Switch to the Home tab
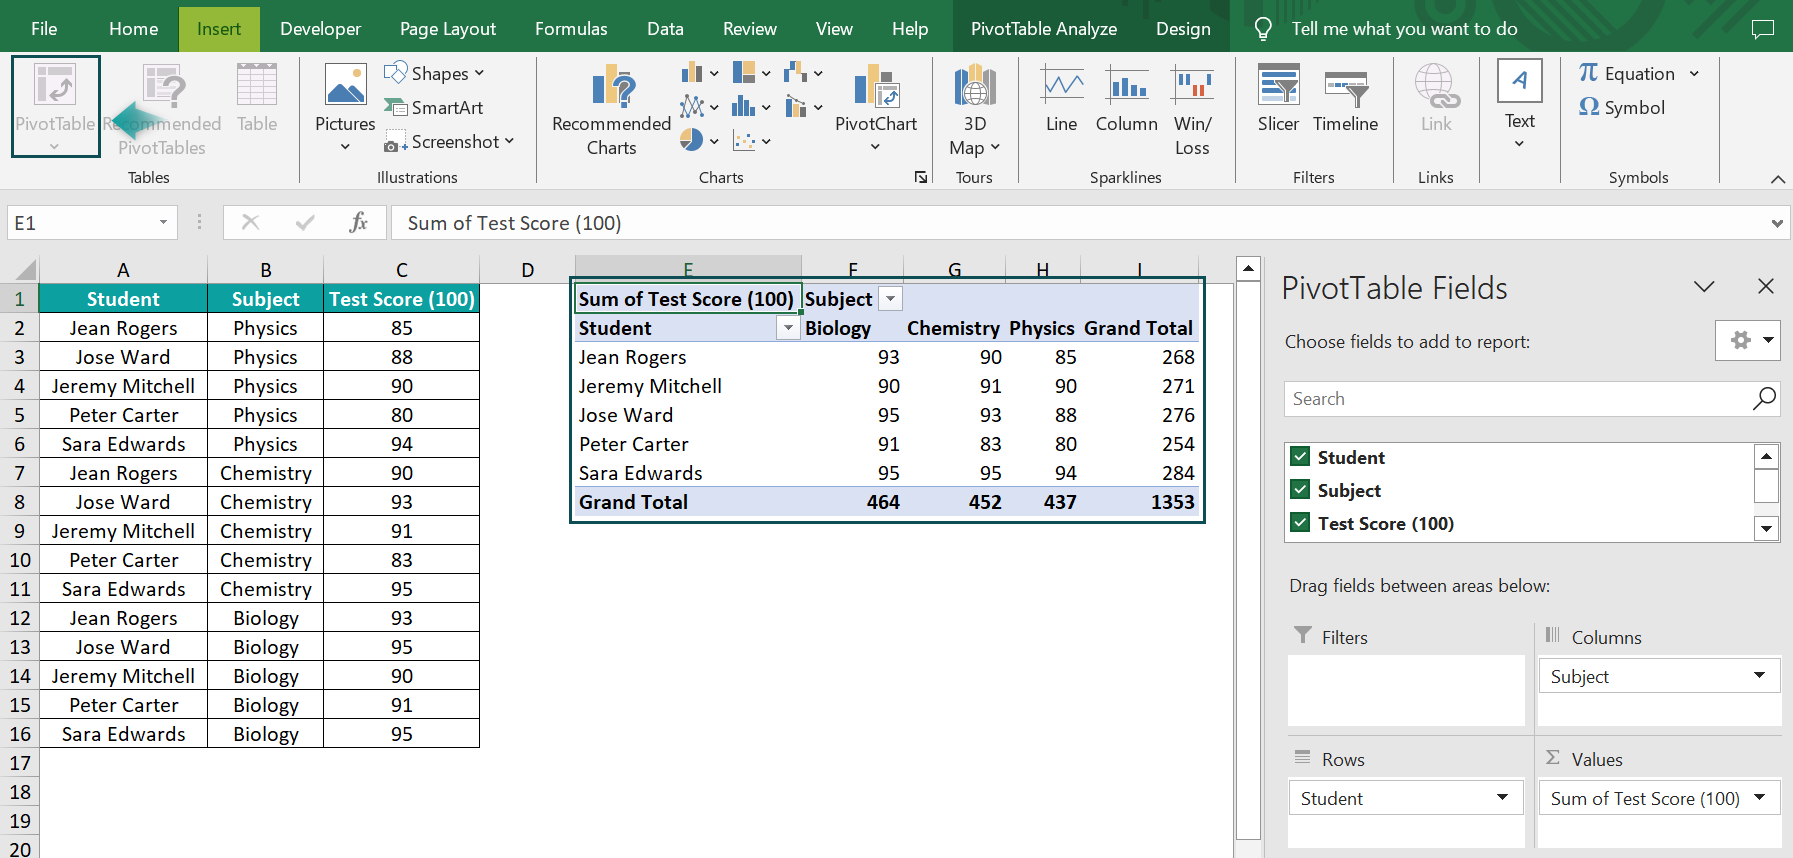The width and height of the screenshot is (1793, 858). pyautogui.click(x=133, y=29)
